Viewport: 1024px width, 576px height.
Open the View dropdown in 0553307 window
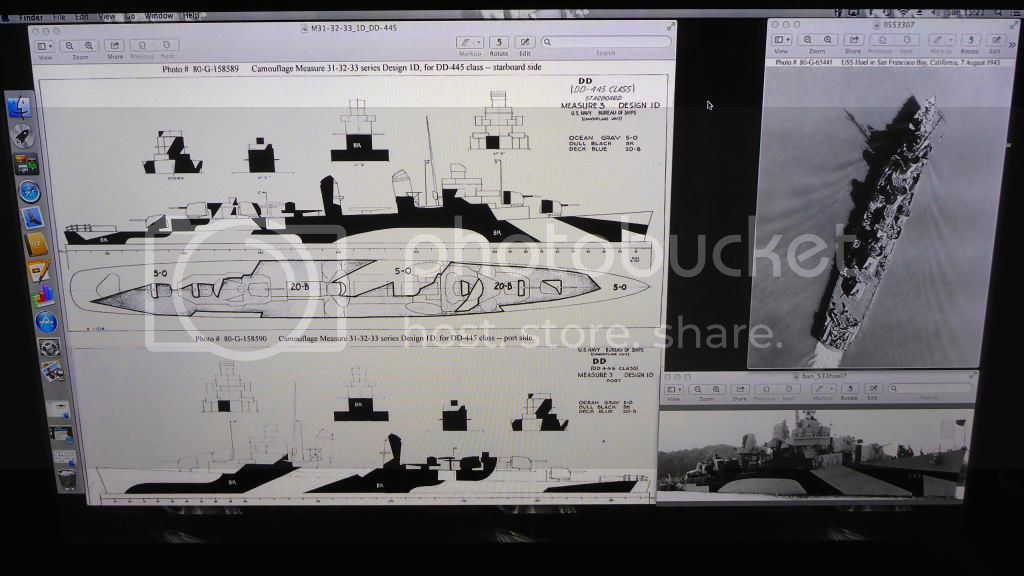tap(781, 39)
